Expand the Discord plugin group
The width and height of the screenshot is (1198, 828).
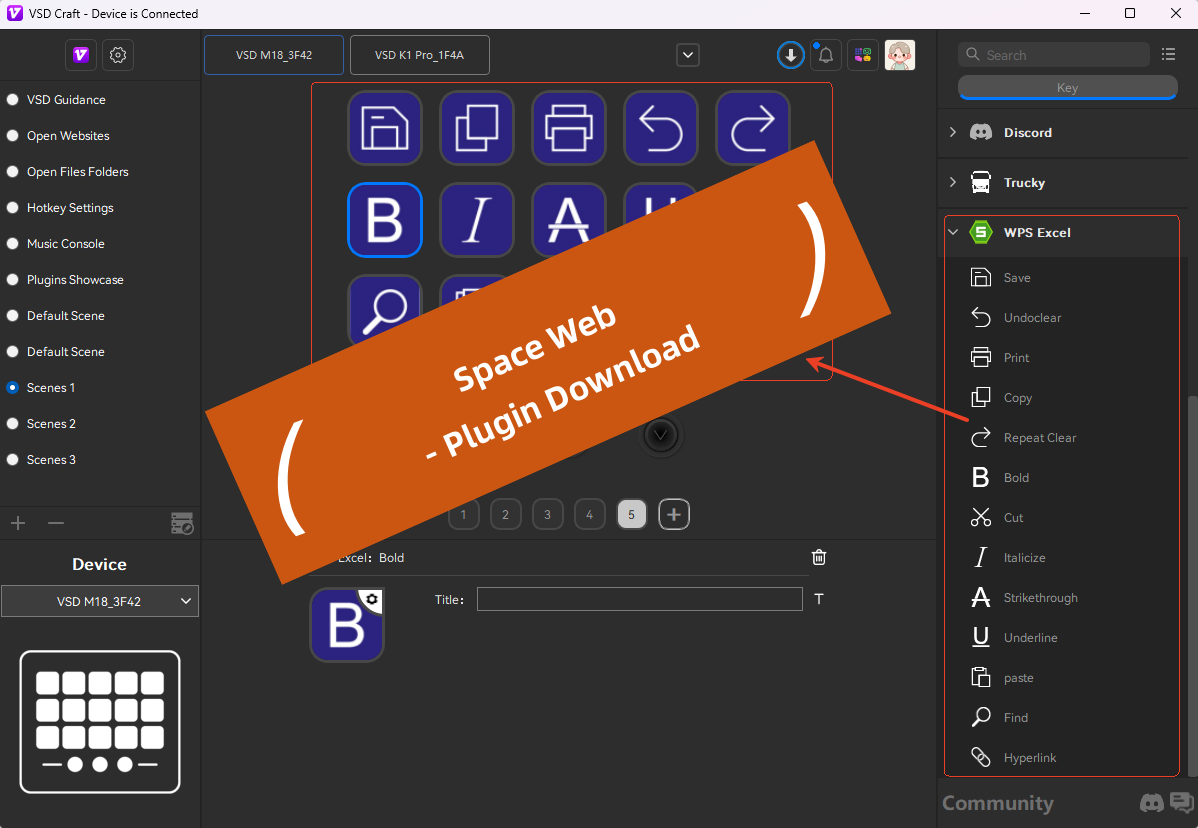[953, 133]
